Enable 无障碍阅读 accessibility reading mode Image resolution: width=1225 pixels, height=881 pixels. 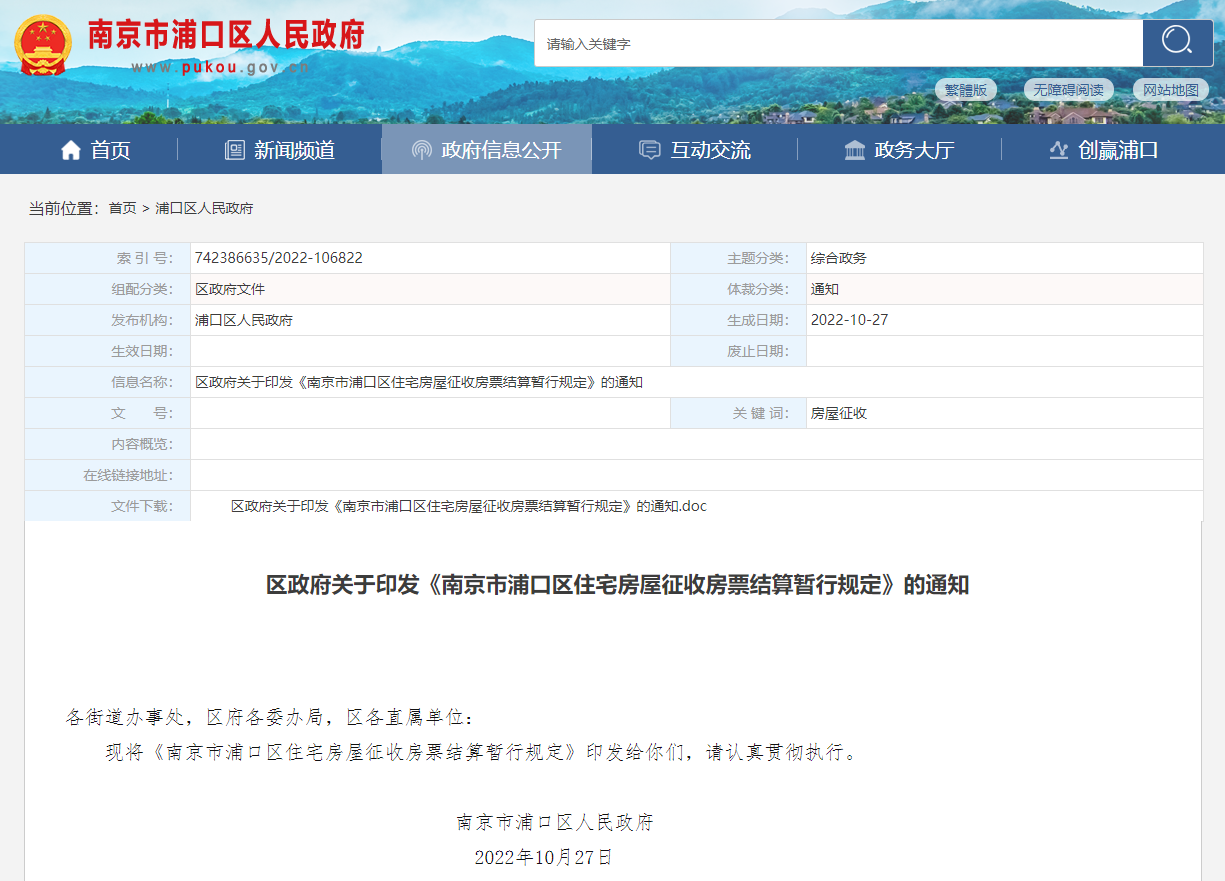click(x=1068, y=90)
